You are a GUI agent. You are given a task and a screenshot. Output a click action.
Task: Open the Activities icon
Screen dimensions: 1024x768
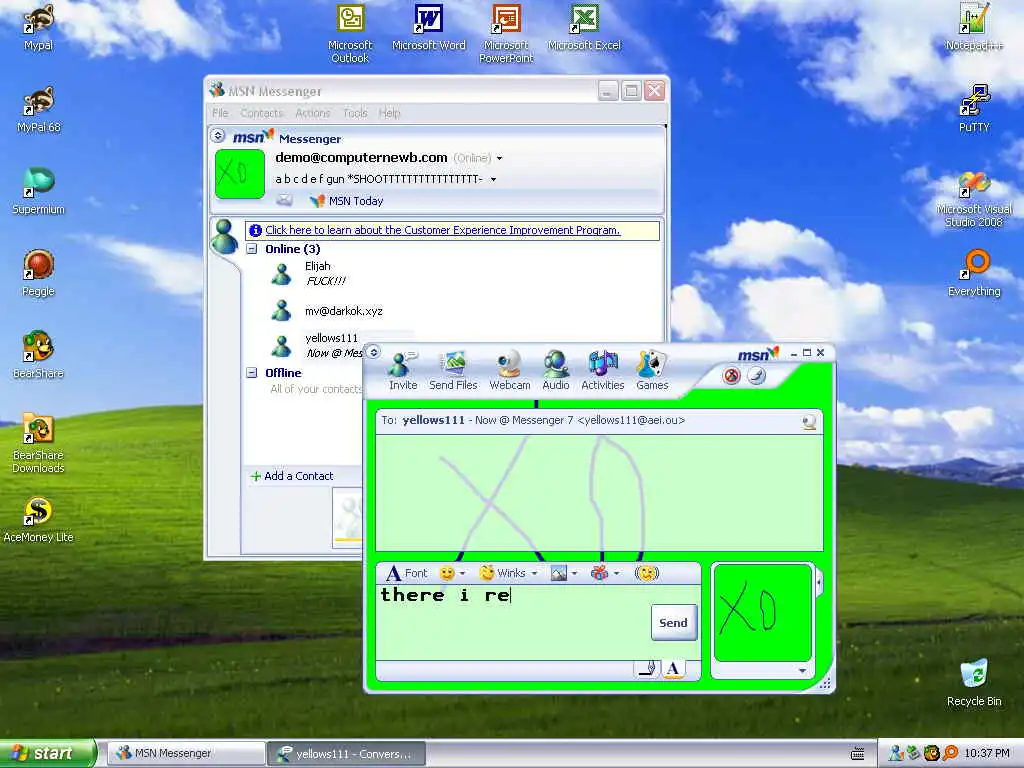point(603,371)
